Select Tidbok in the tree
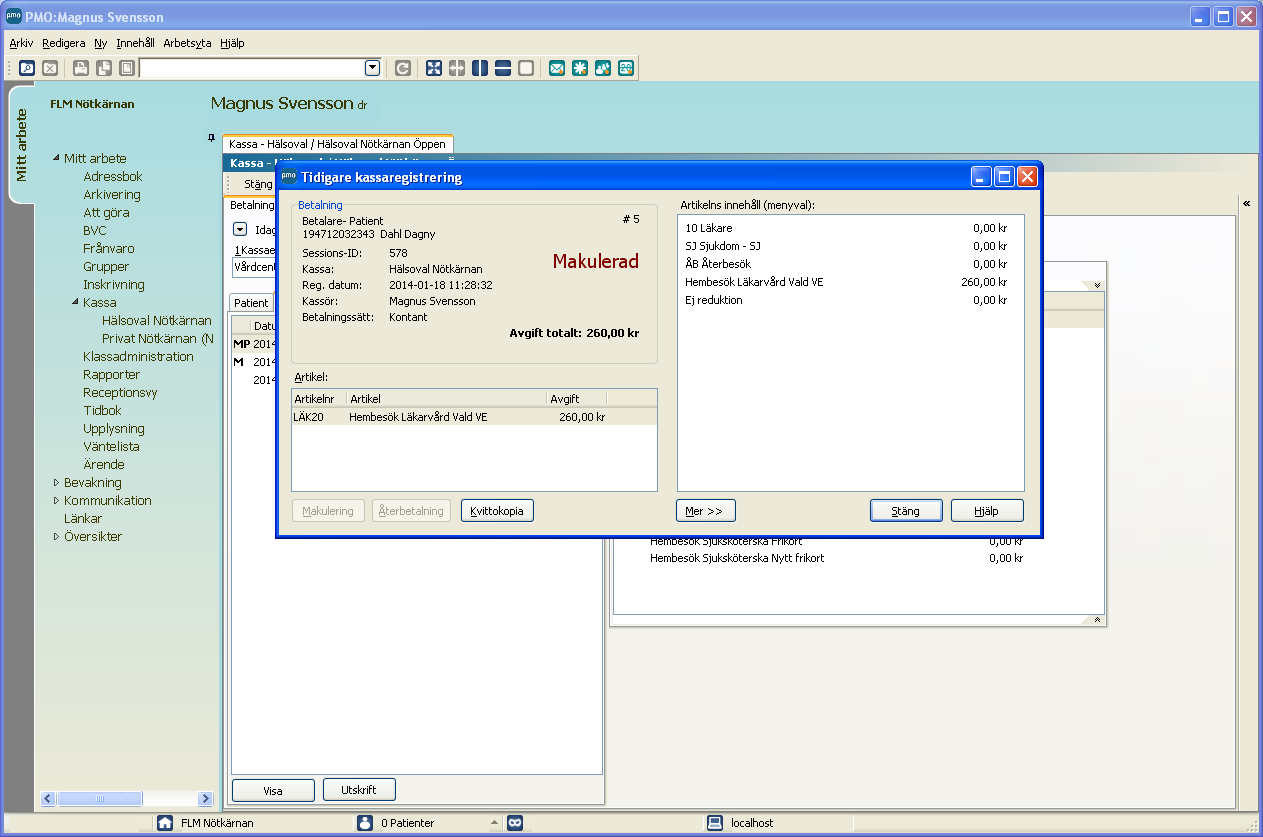 pos(103,410)
